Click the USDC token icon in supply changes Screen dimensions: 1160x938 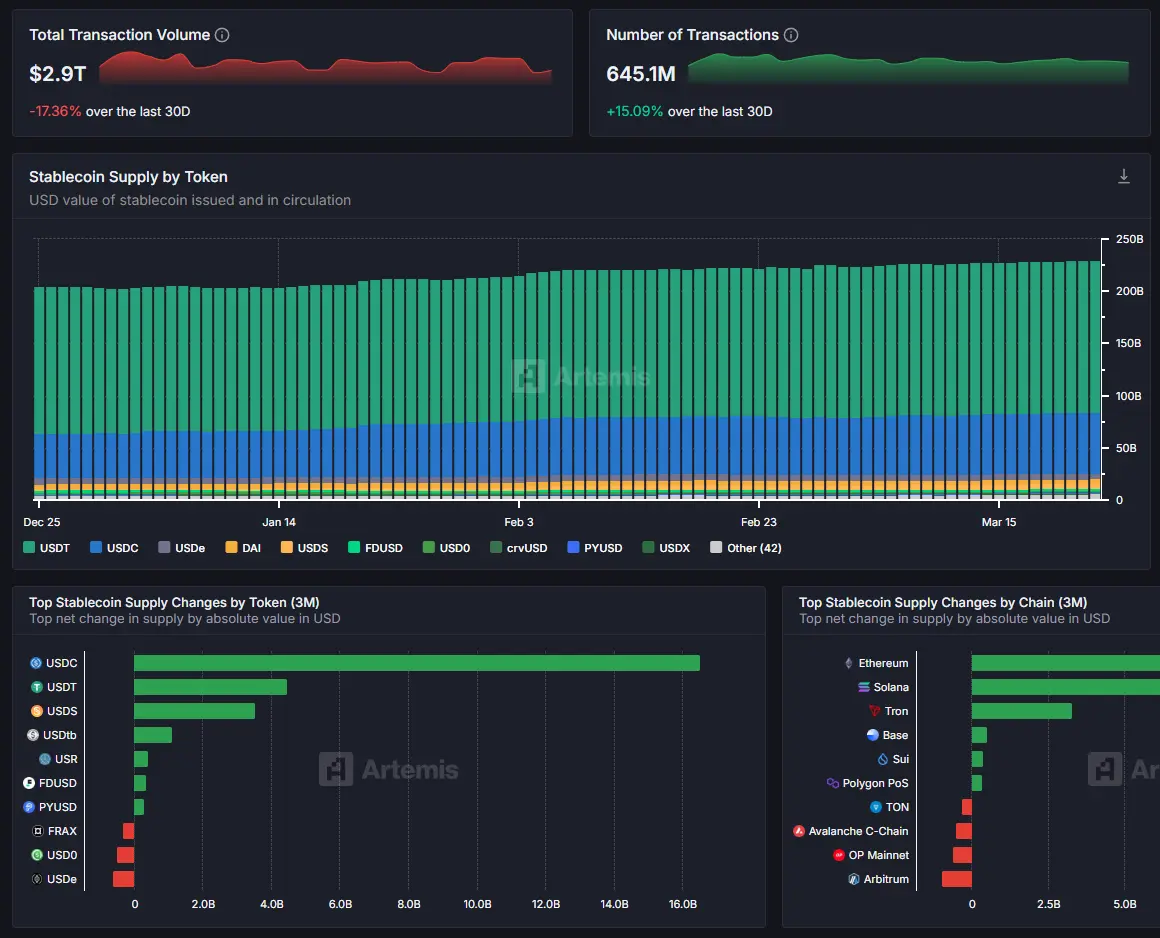point(36,663)
